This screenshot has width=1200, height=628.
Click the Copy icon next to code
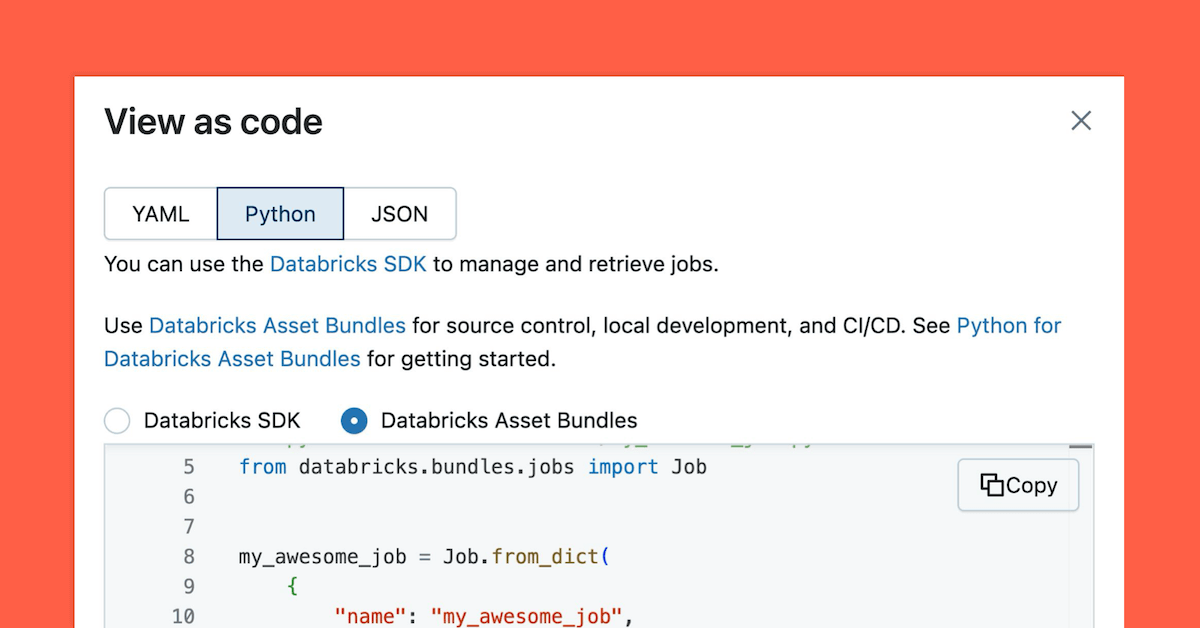(992, 484)
